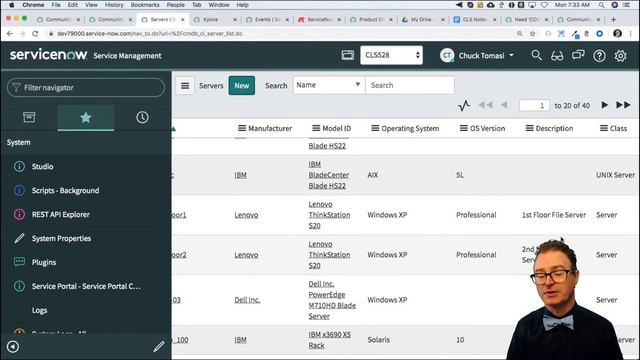
Task: Open the Servers list hamburger menu
Action: [x=185, y=86]
